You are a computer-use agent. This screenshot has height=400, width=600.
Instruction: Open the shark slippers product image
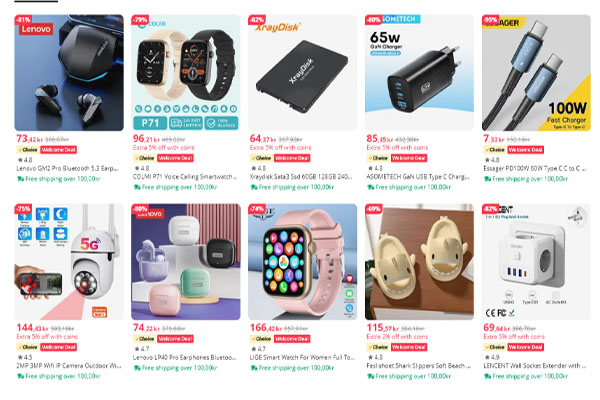pyautogui.click(x=419, y=262)
